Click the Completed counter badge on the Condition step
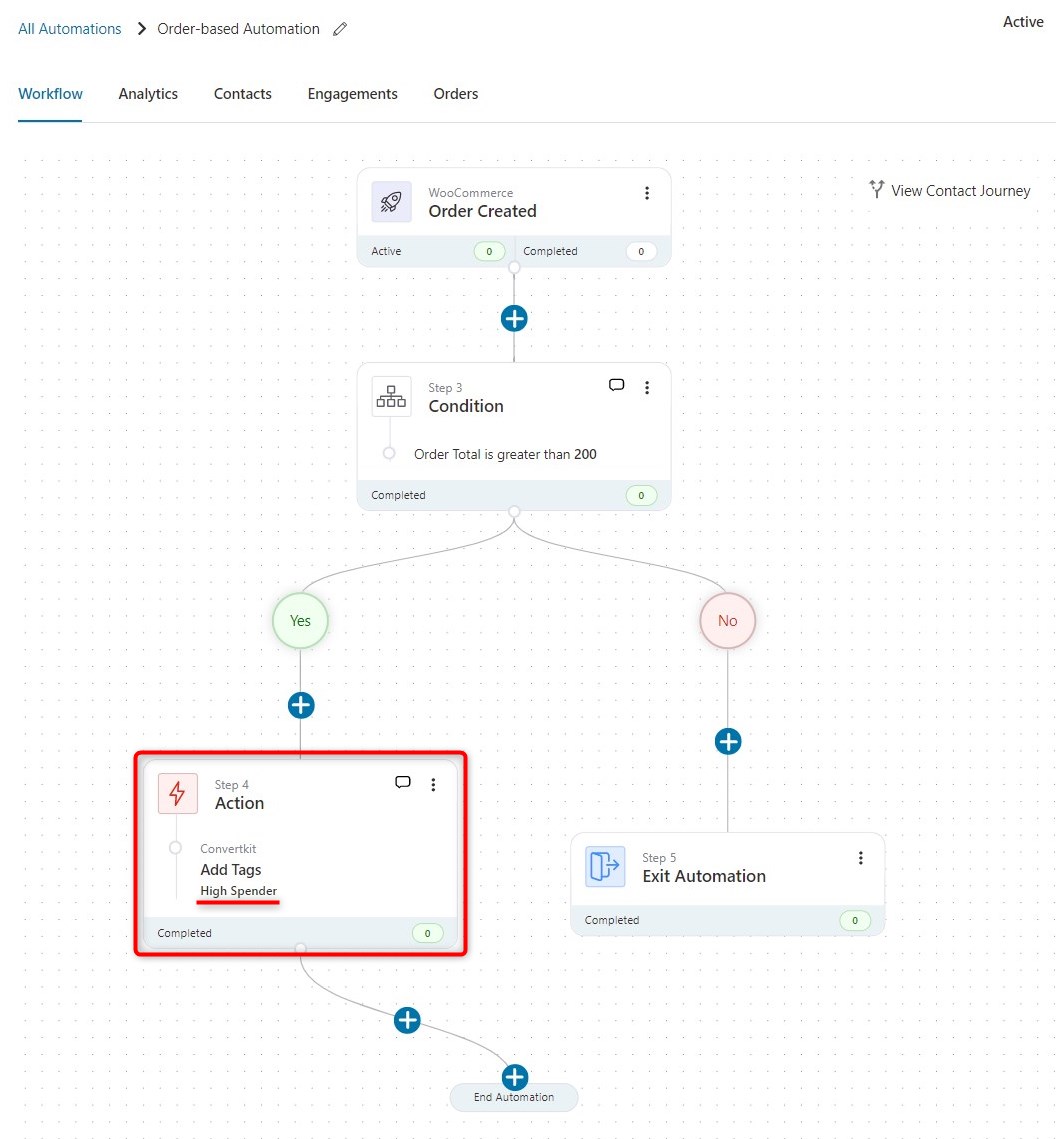This screenshot has width=1056, height=1139. tap(641, 494)
